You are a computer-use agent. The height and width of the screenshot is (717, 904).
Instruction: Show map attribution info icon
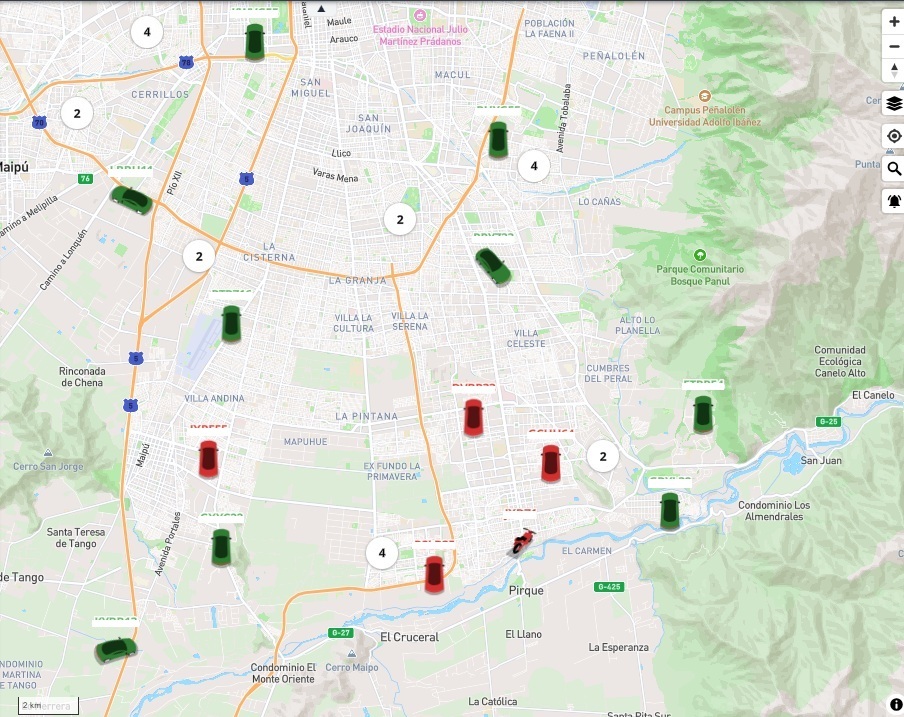pyautogui.click(x=895, y=705)
